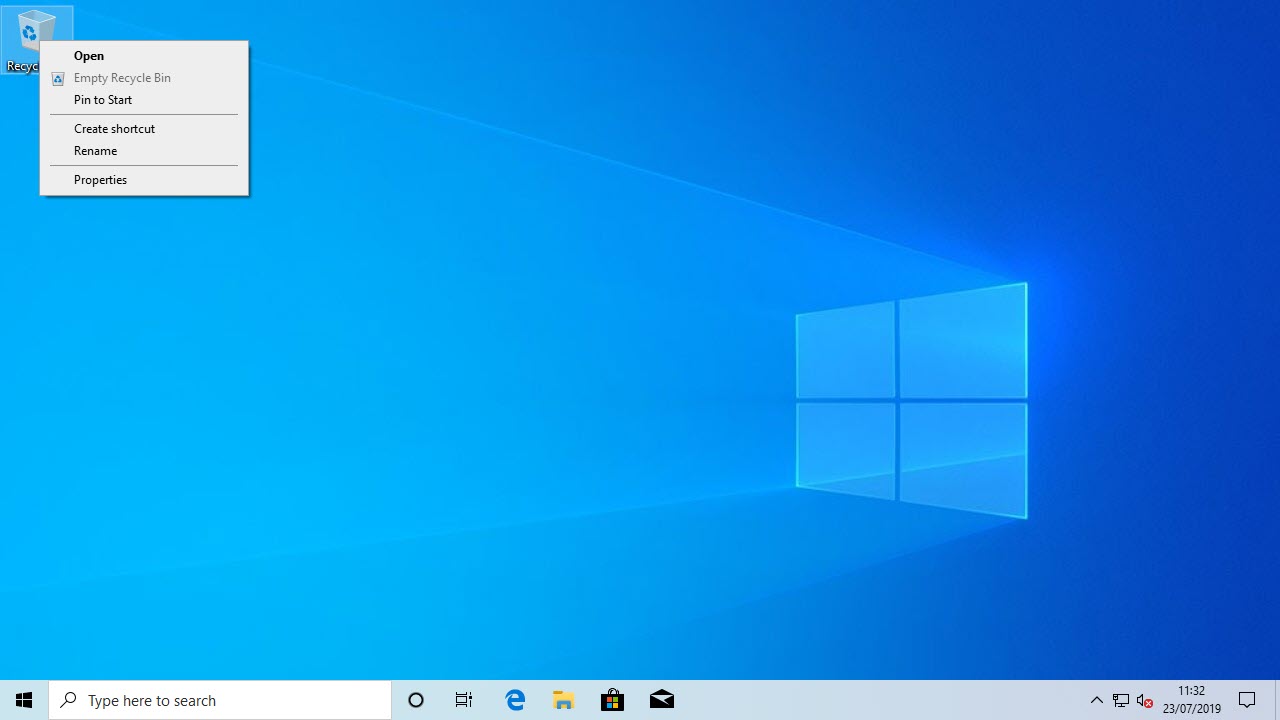This screenshot has height=720, width=1280.
Task: Click the 'Type here to search' box
Action: (220, 700)
